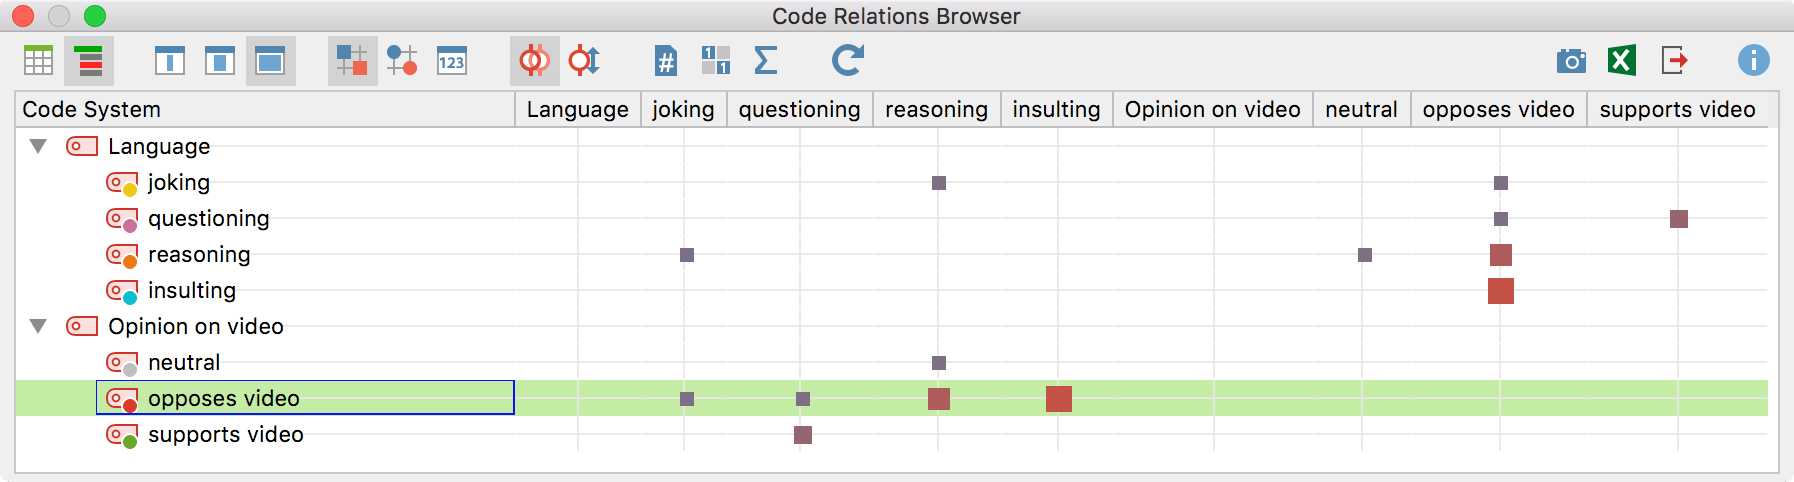Collapse the Opinion on video group
Viewport: 1794px width, 482px height.
[38, 326]
